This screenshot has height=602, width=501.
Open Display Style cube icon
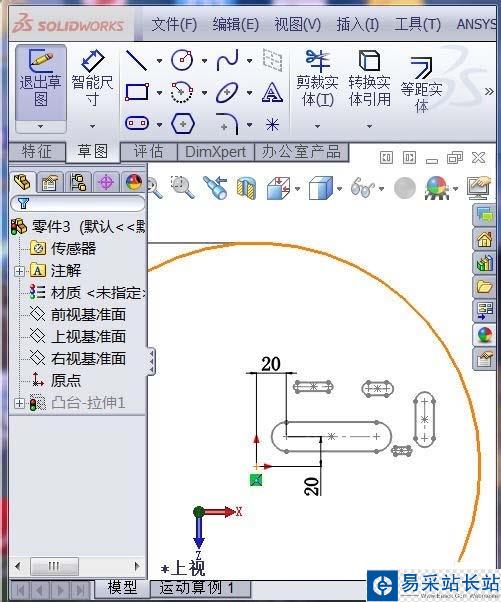tap(321, 188)
